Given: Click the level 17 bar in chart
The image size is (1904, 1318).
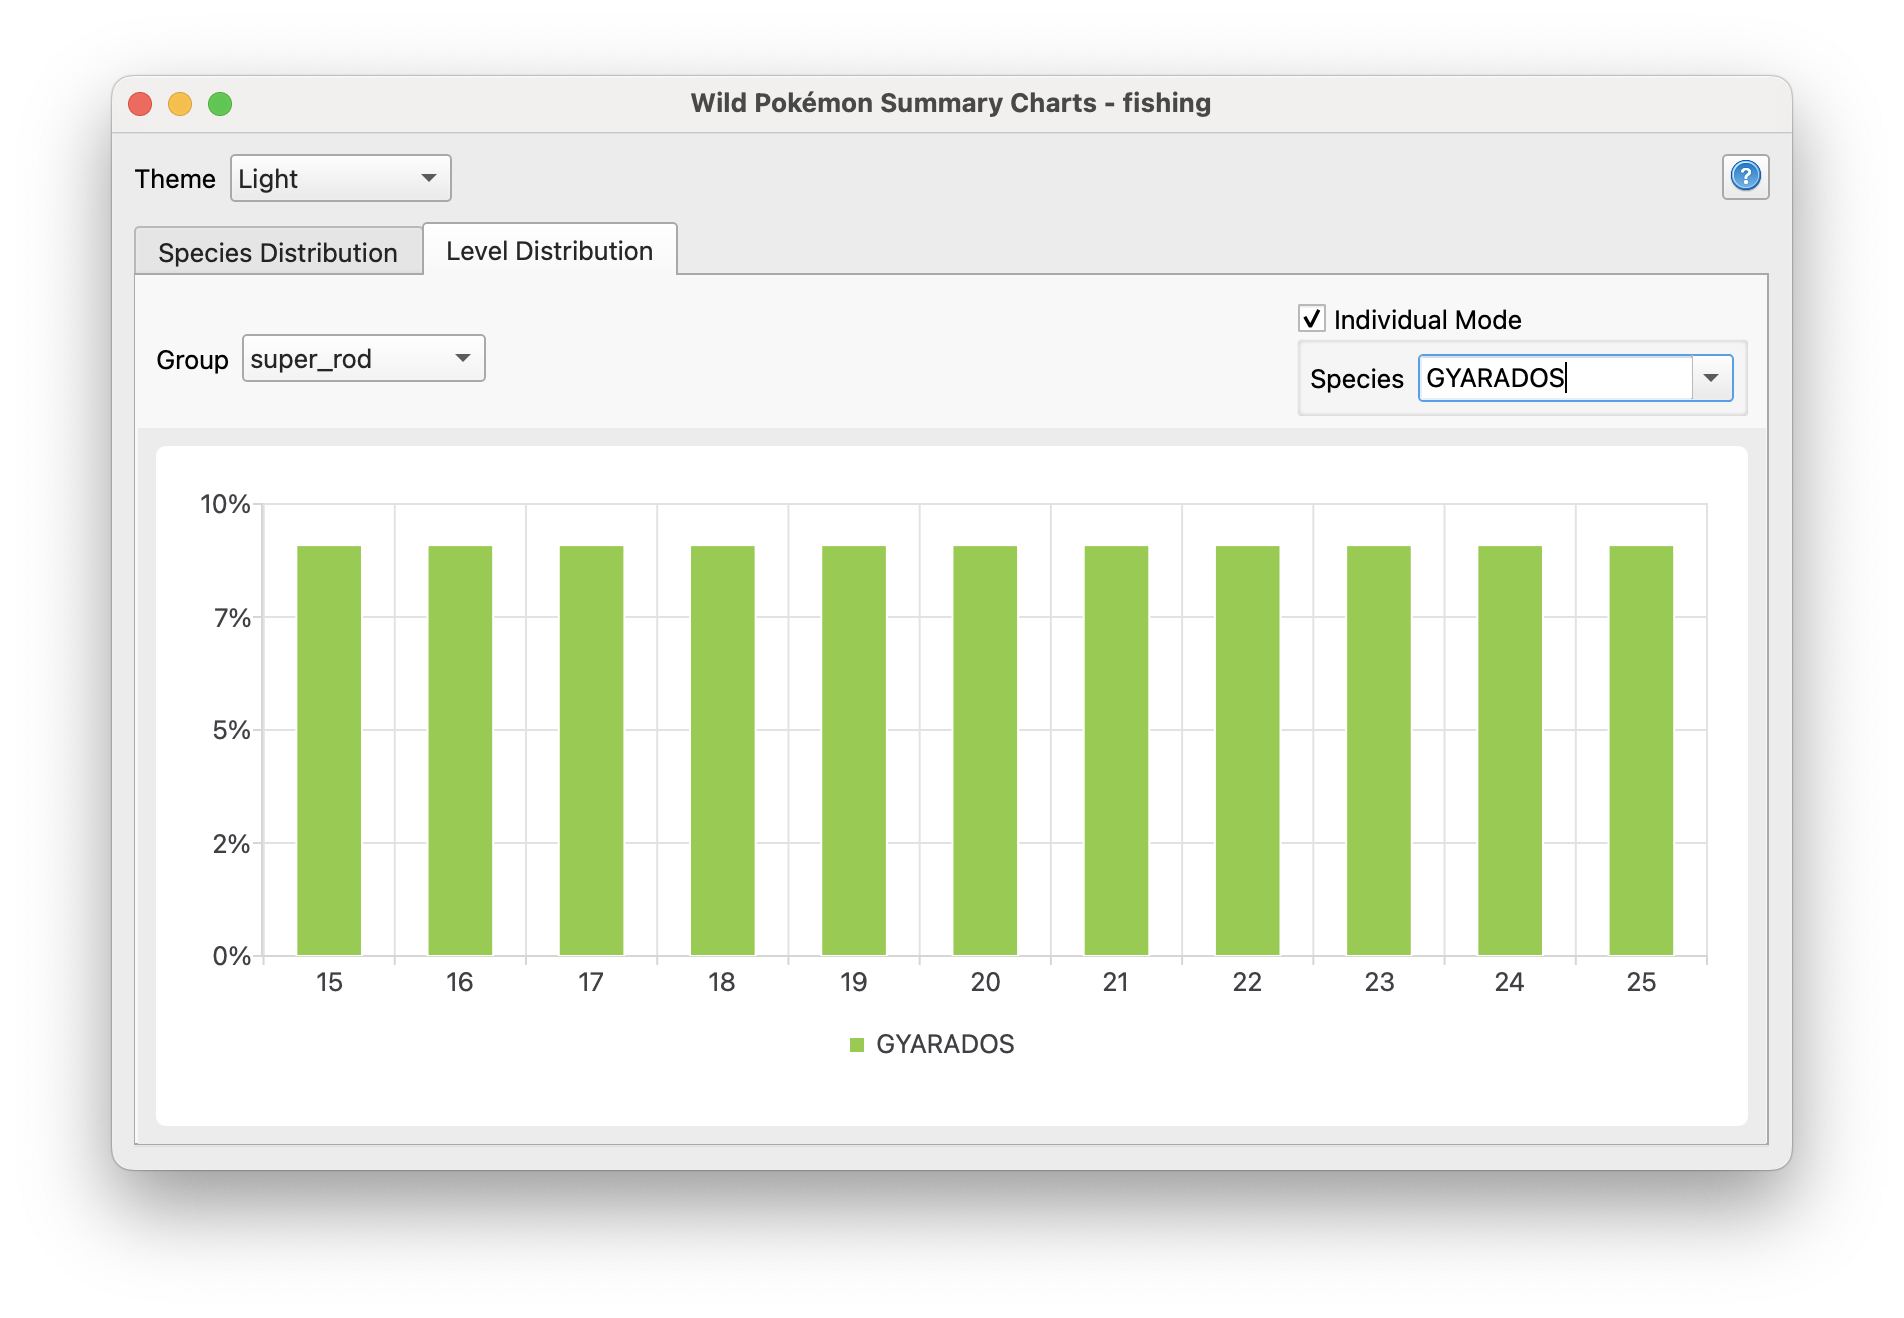Looking at the screenshot, I should (591, 750).
